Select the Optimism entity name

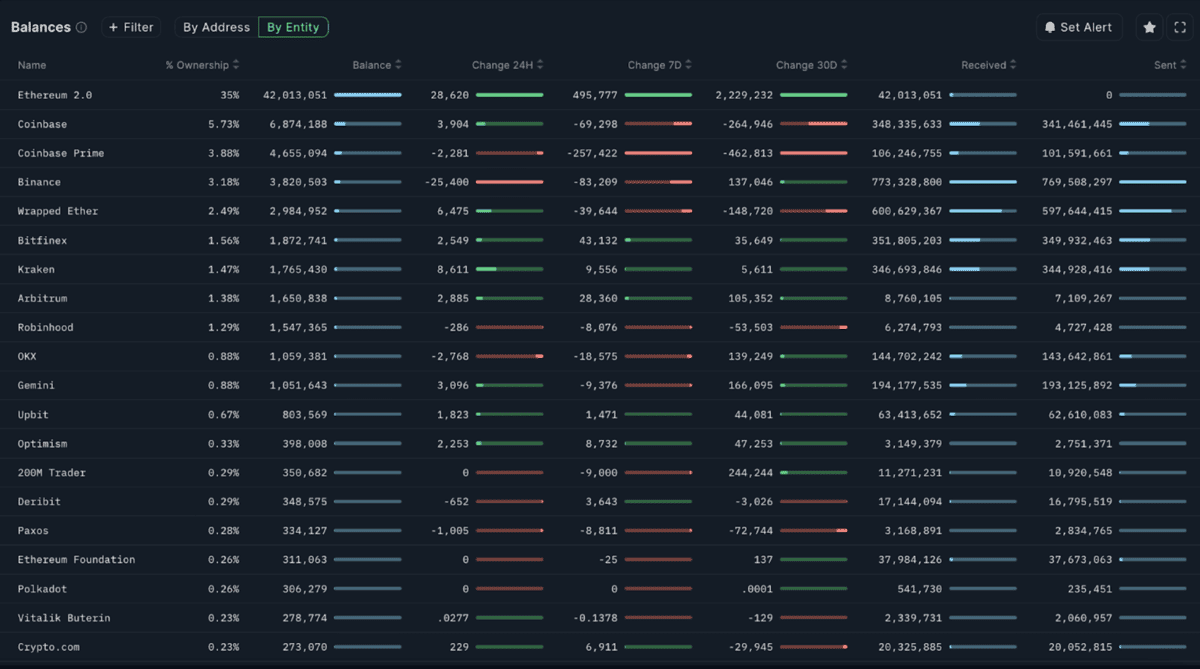coord(42,443)
